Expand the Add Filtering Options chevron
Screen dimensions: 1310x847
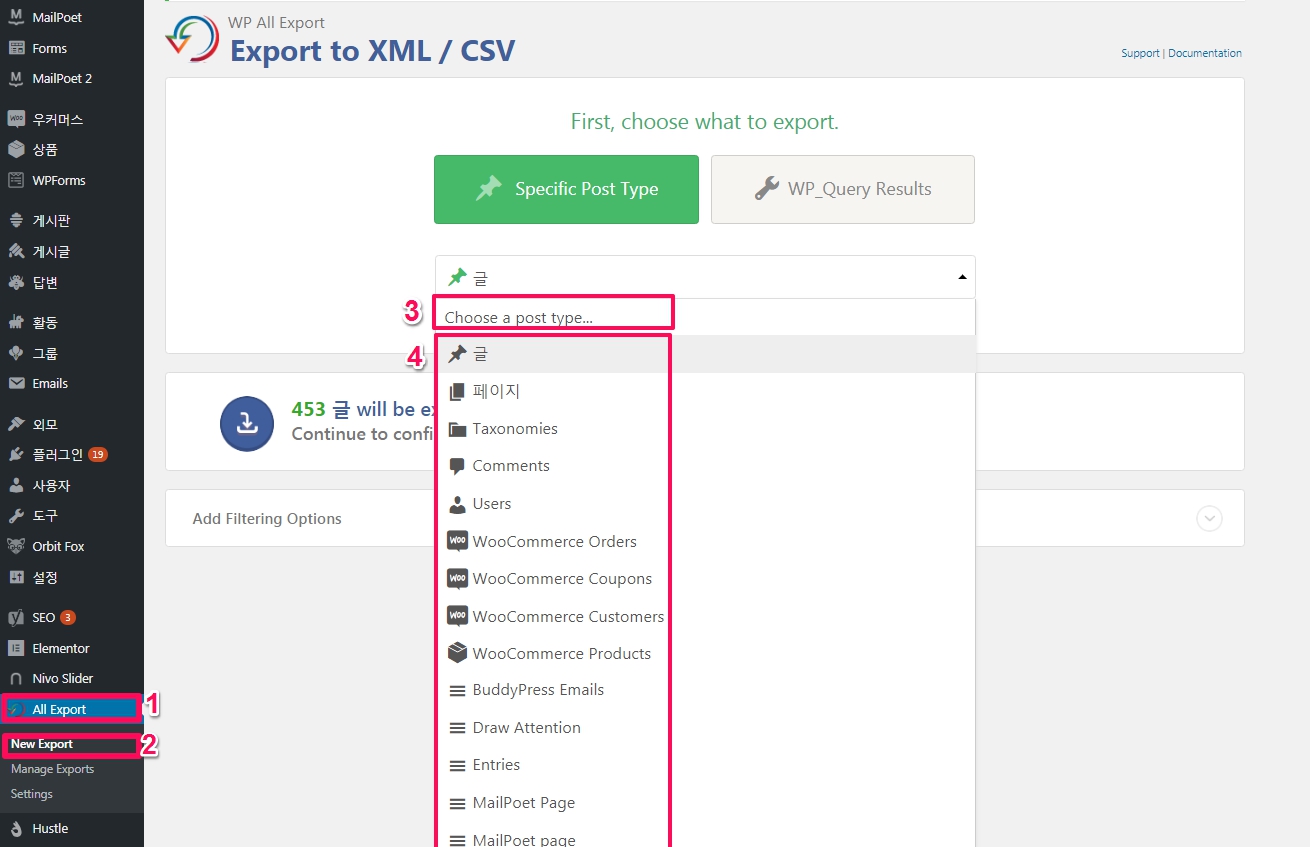(1209, 518)
